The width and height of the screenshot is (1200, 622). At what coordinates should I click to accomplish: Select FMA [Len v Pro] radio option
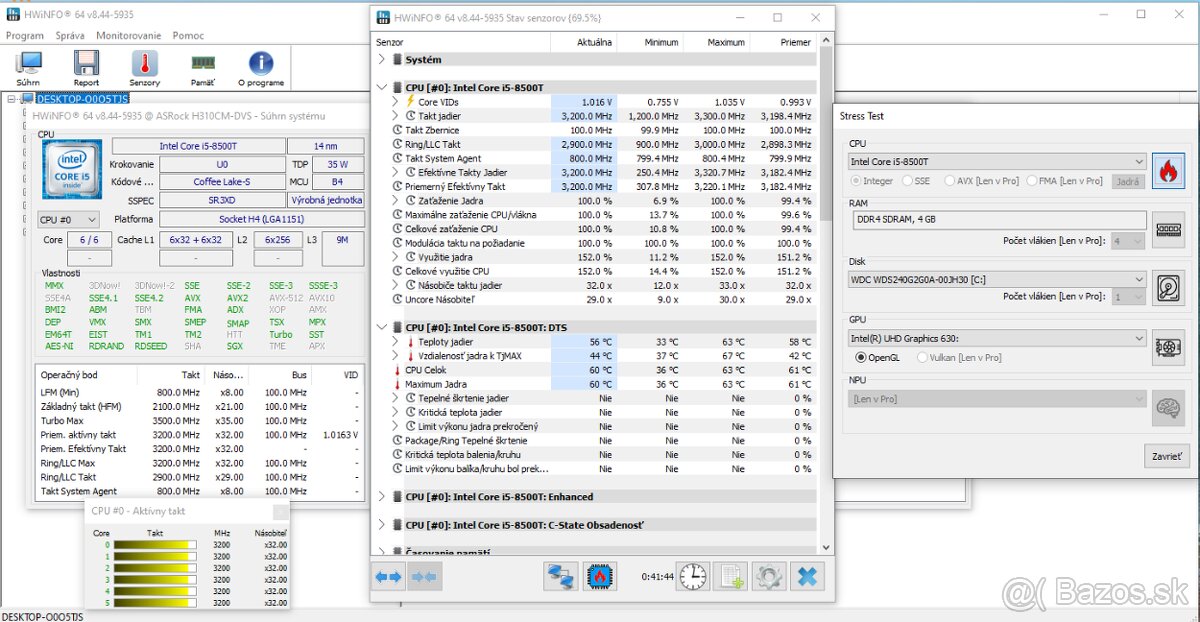coord(1064,181)
